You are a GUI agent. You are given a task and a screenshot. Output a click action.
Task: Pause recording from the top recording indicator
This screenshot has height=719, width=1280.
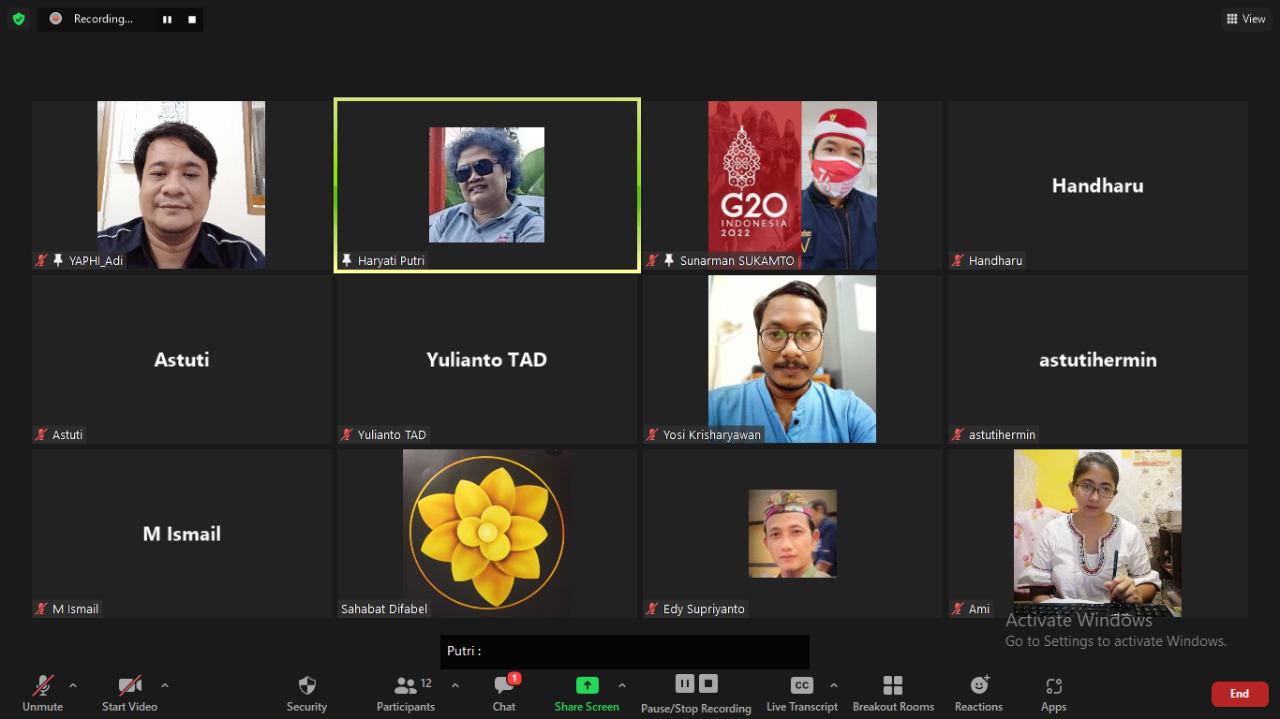[x=167, y=19]
